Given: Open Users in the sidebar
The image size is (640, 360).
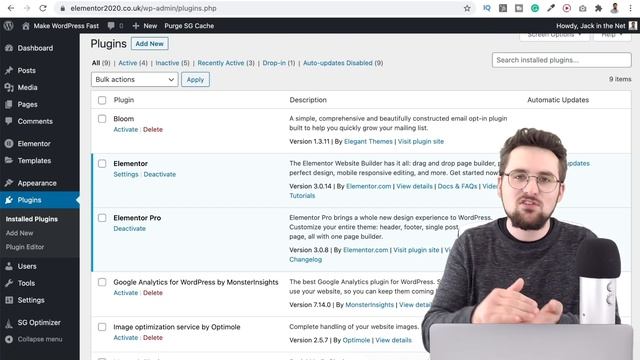Looking at the screenshot, I should (x=27, y=266).
